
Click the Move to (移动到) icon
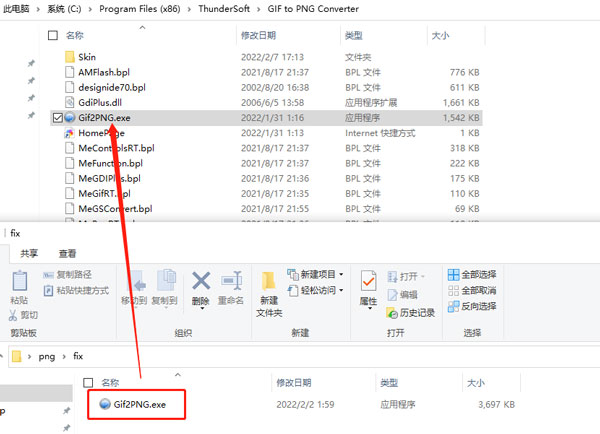coord(136,282)
